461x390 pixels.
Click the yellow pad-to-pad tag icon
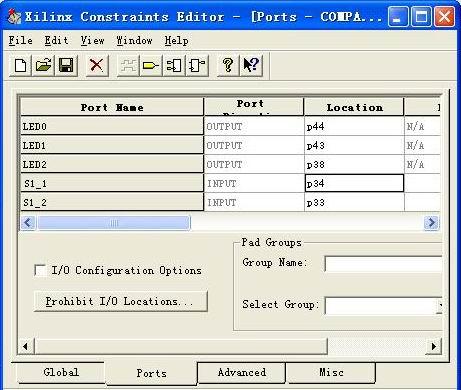[151, 65]
